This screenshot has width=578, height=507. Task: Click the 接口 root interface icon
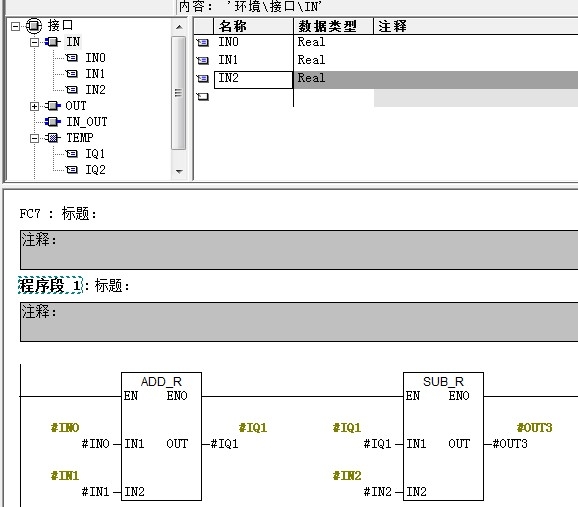click(x=34, y=26)
